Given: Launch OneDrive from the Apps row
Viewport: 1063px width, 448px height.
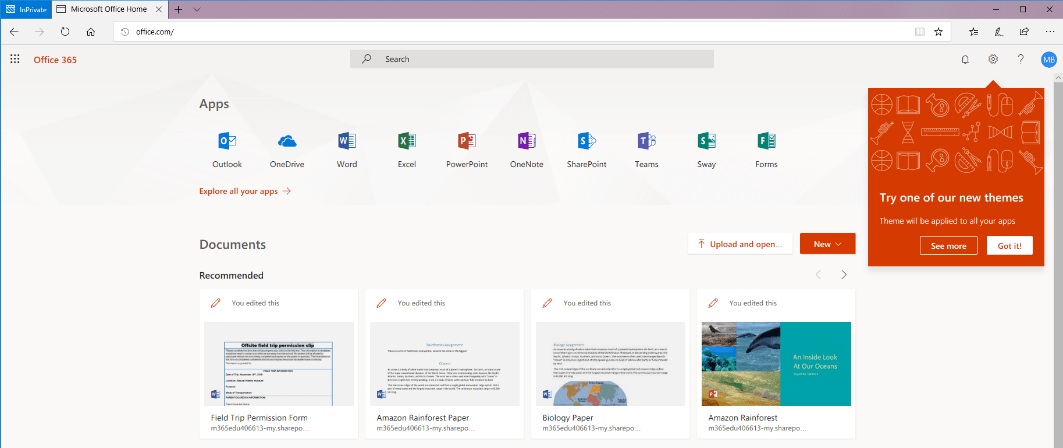Looking at the screenshot, I should pos(287,141).
